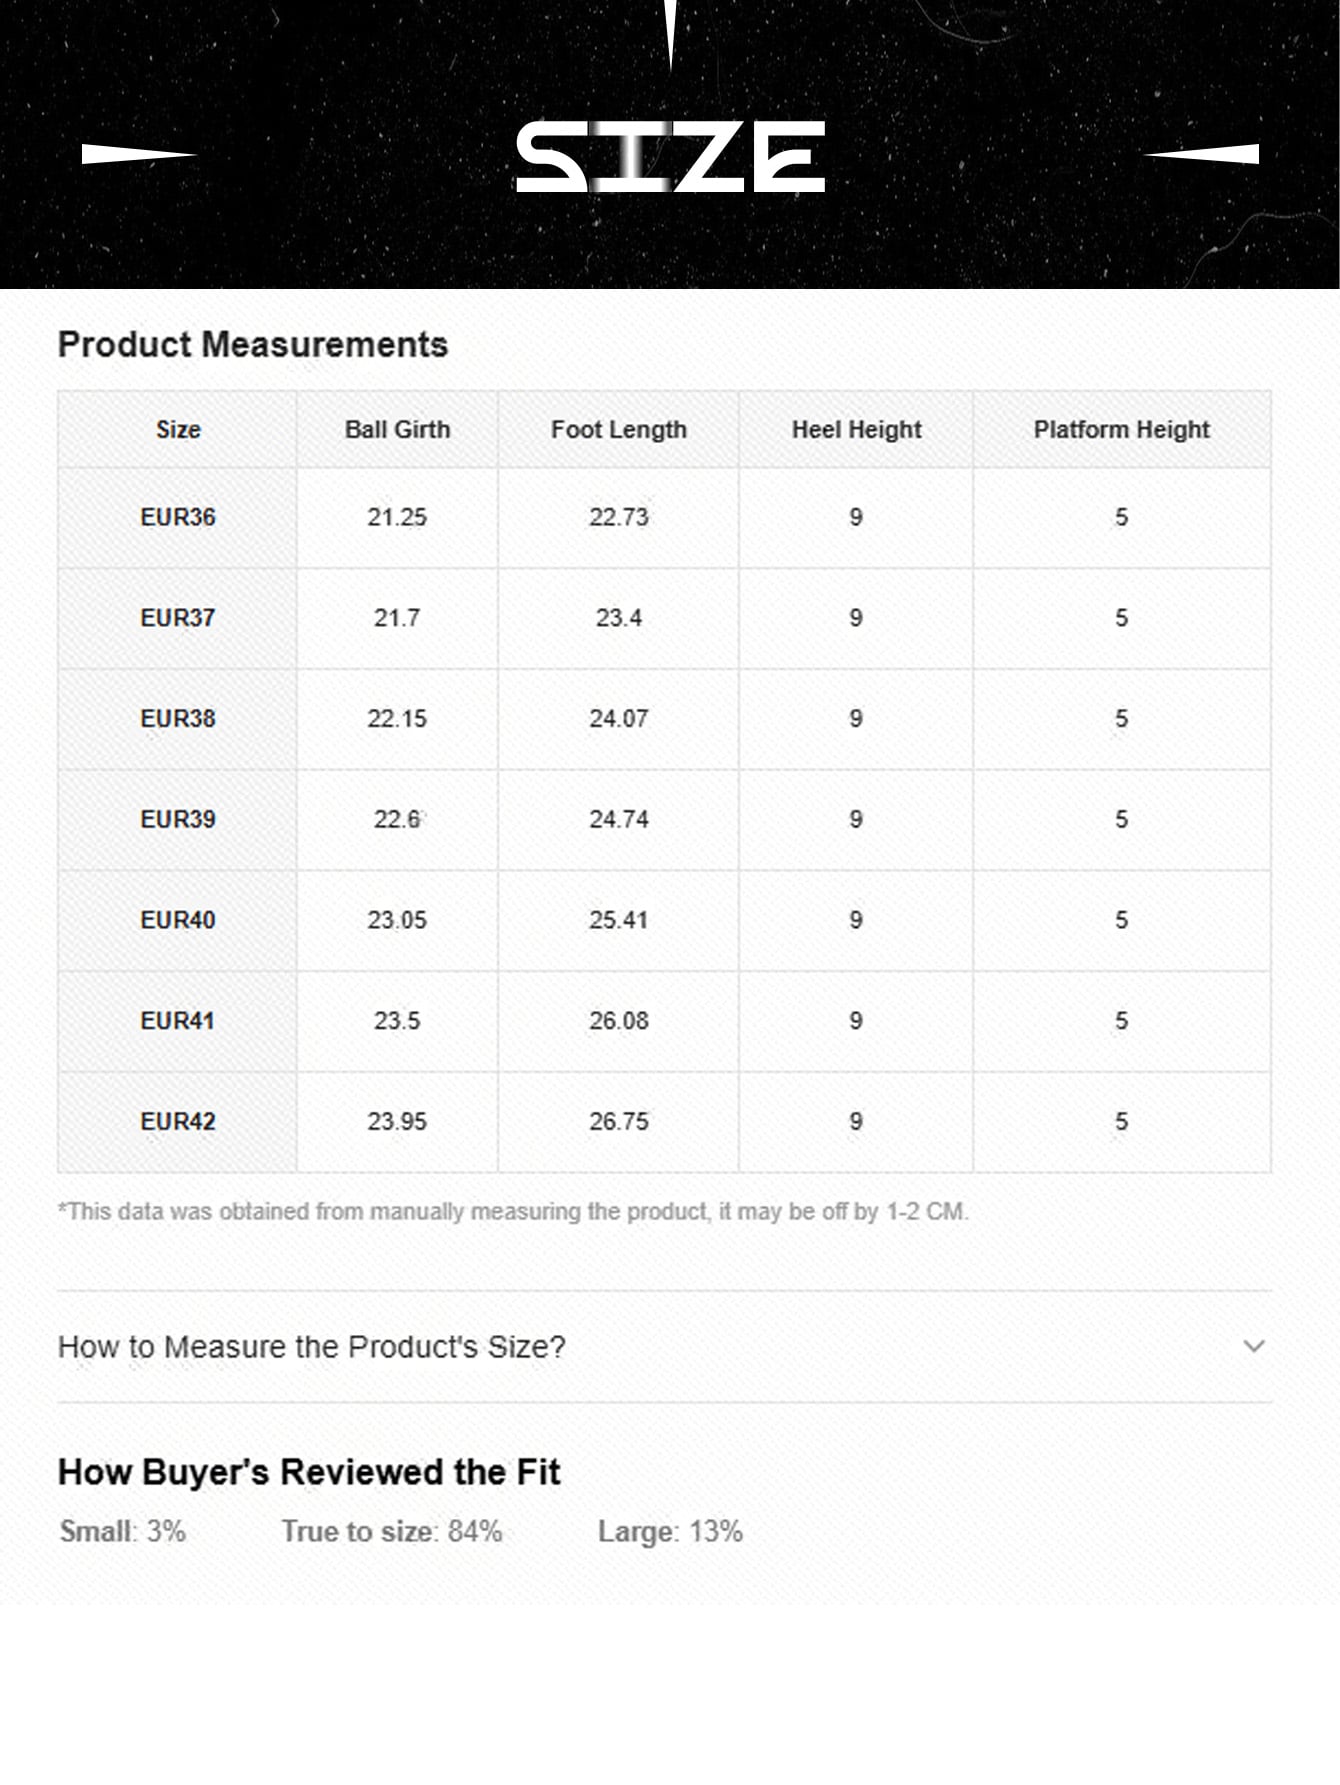The width and height of the screenshot is (1340, 1785).
Task: Select the Ball Girth column header
Action: click(397, 430)
